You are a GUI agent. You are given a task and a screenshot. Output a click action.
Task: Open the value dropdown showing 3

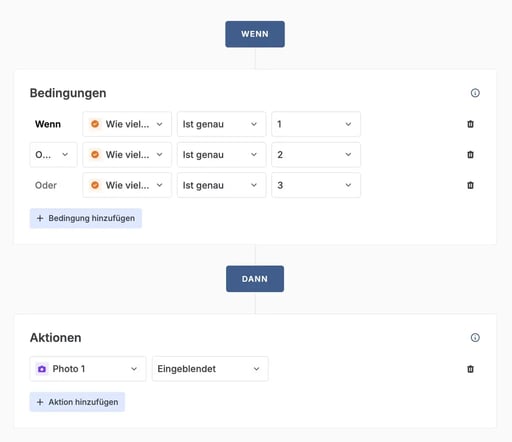[316, 185]
